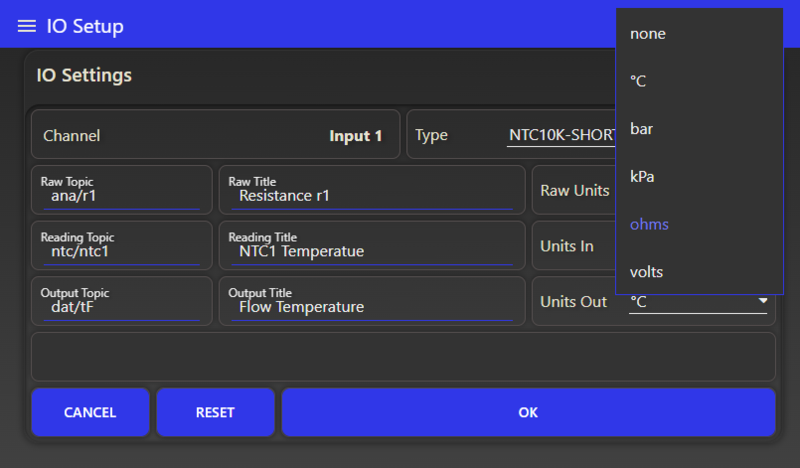Click the RESET button
800x468 pixels.
point(215,412)
